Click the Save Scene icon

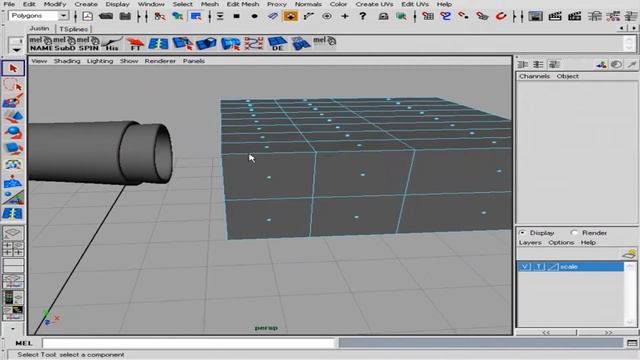click(x=125, y=16)
